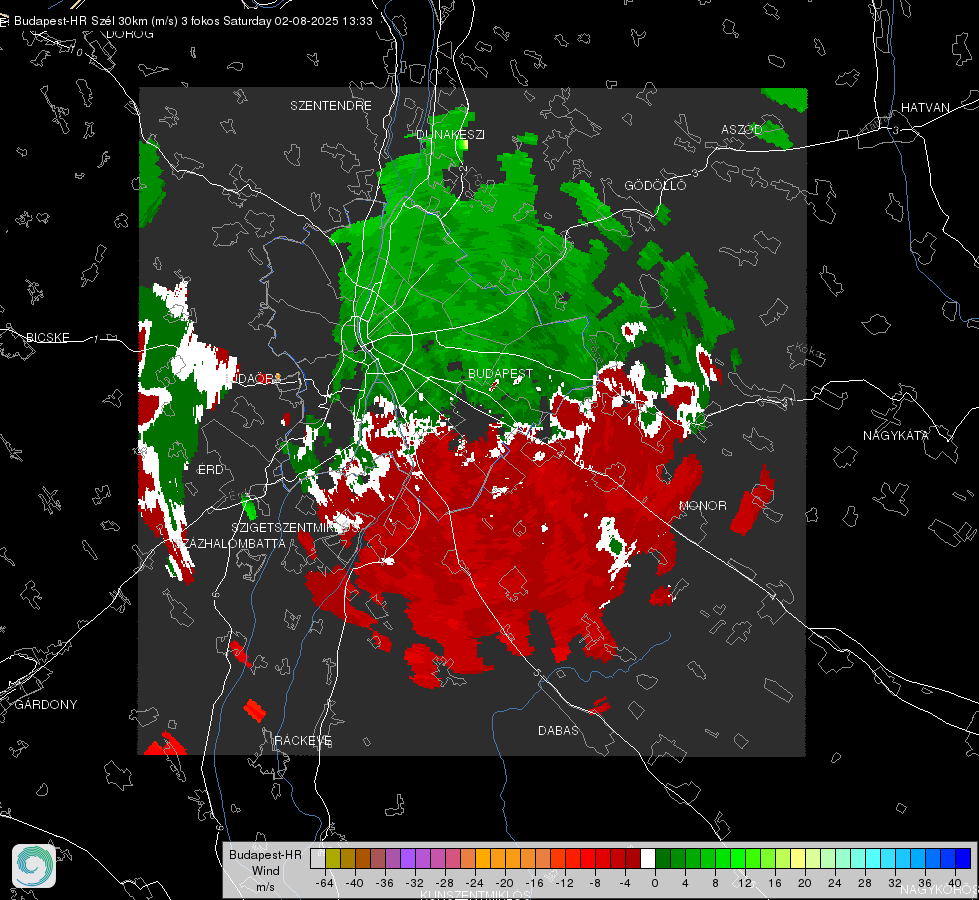Click the ÉRD map label
This screenshot has height=900, width=979.
[210, 470]
